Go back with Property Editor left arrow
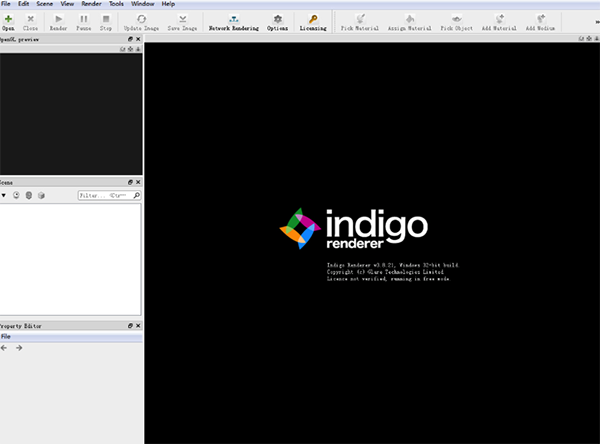The image size is (600, 444). point(4,348)
